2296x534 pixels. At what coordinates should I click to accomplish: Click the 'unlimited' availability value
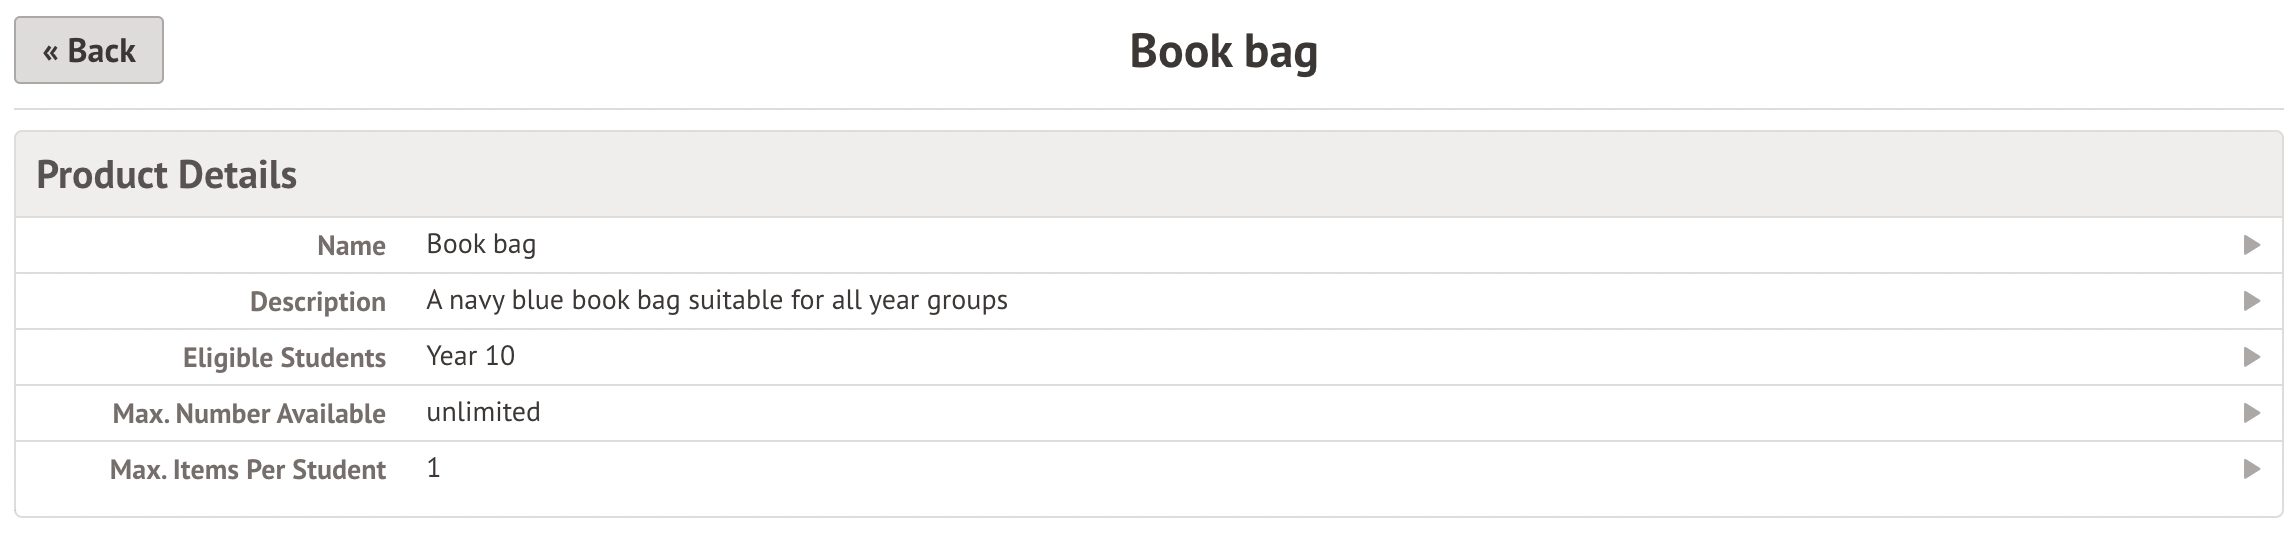483,413
